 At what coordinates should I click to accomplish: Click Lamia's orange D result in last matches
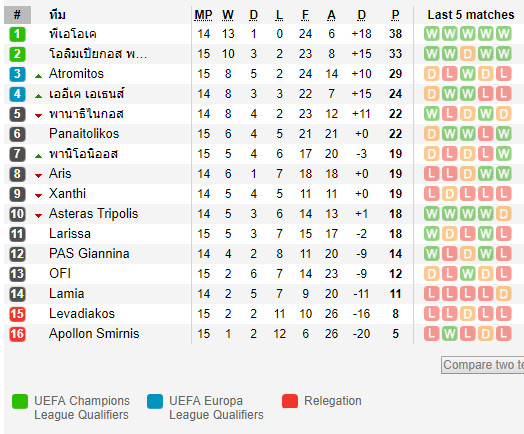503,294
